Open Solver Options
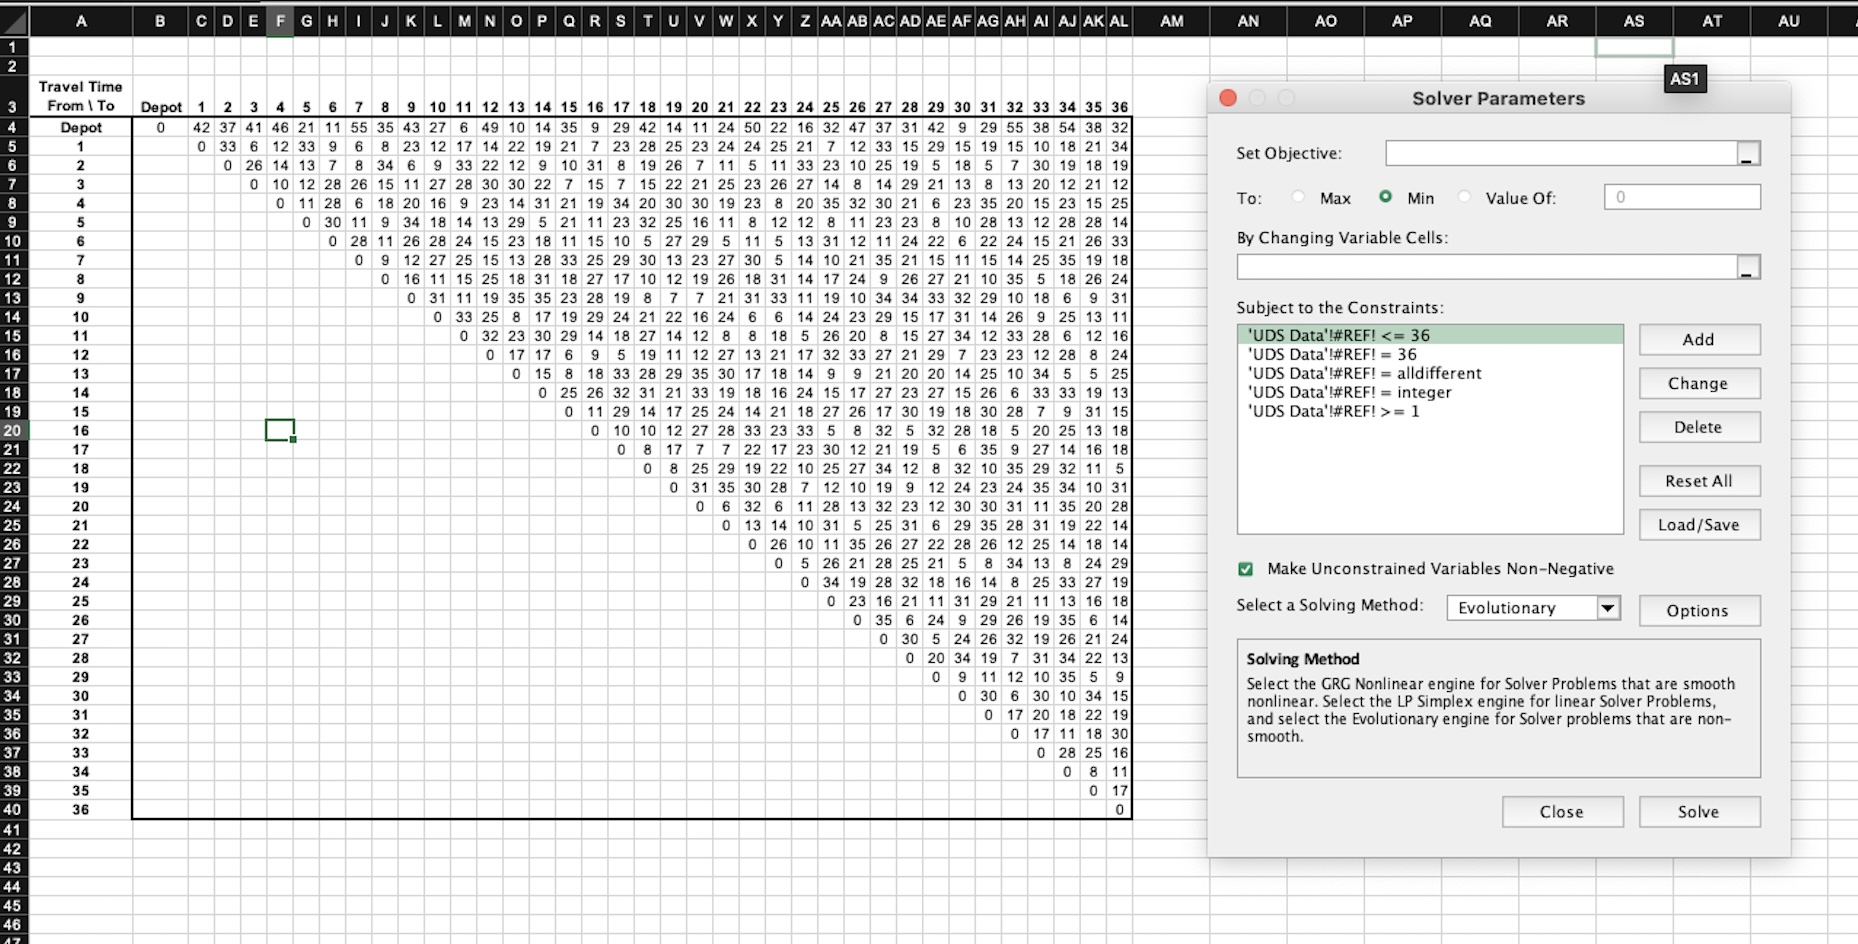The image size is (1858, 944). point(1699,610)
